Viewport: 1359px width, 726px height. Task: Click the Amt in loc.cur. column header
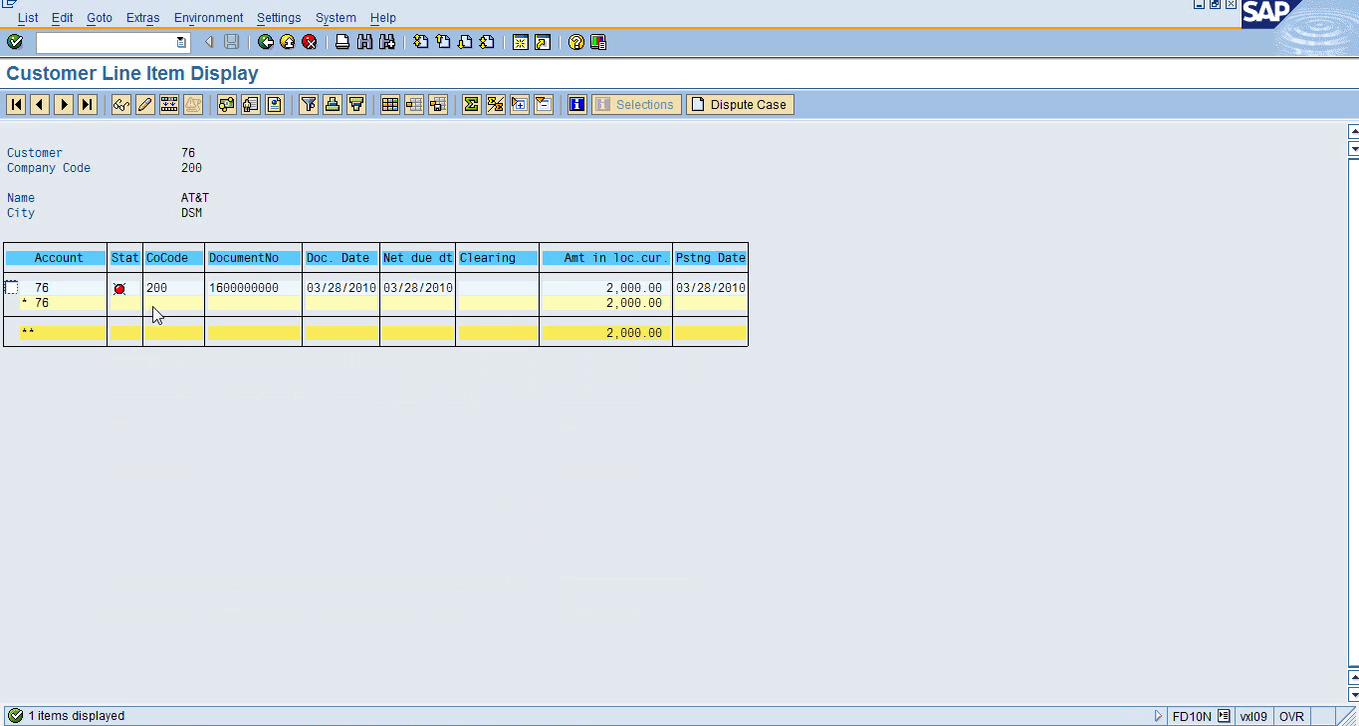(x=606, y=258)
